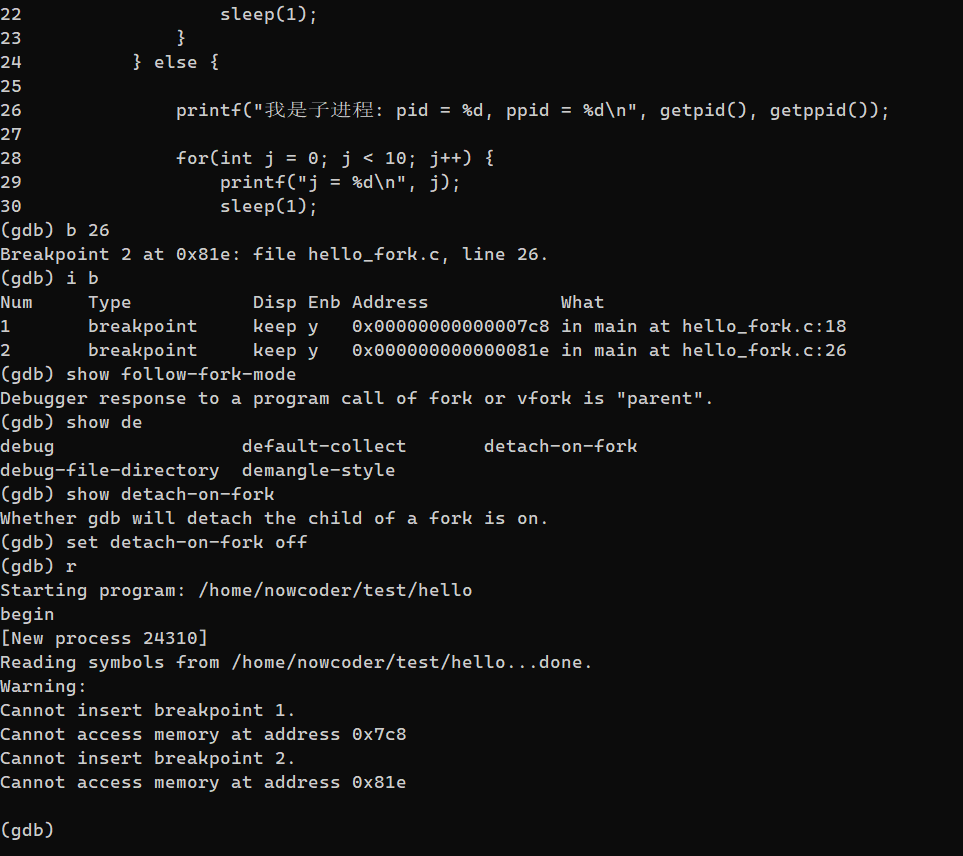Click the '[New process 24310]' line
The width and height of the screenshot is (963, 856).
click(x=104, y=638)
